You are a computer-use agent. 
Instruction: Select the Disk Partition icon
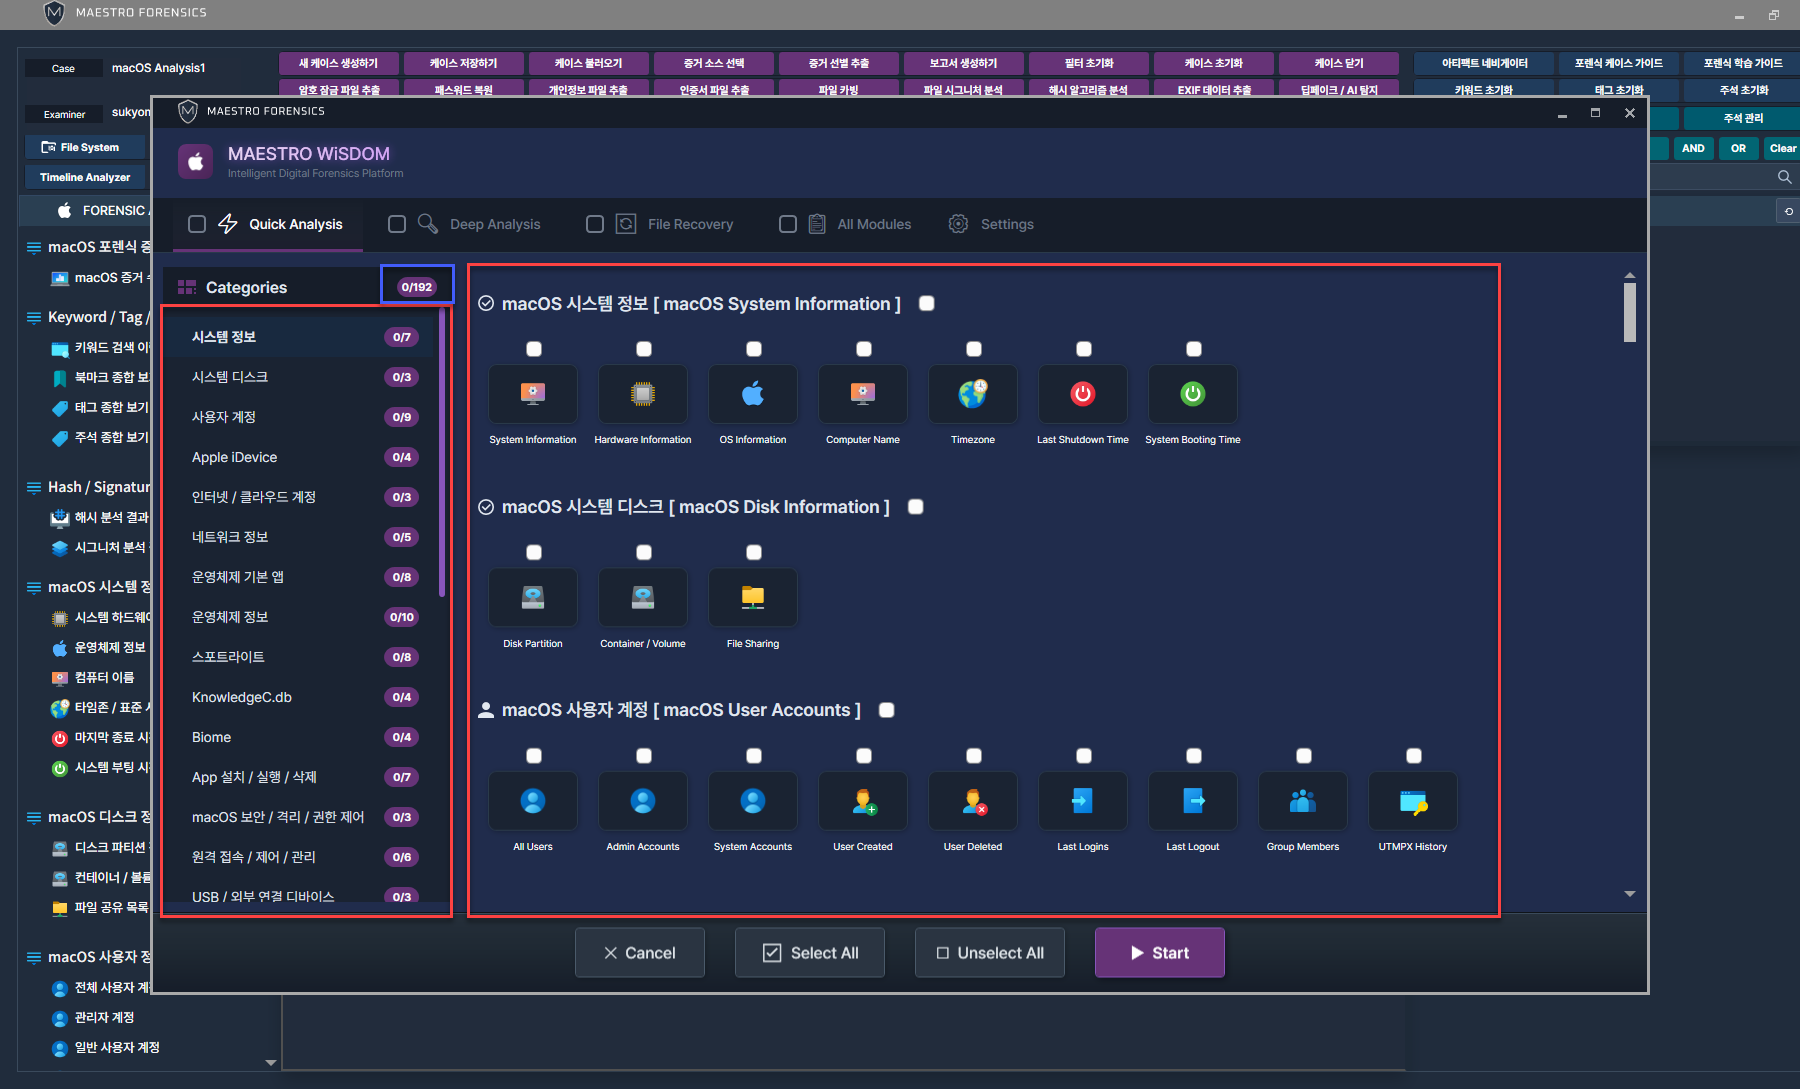tap(532, 598)
